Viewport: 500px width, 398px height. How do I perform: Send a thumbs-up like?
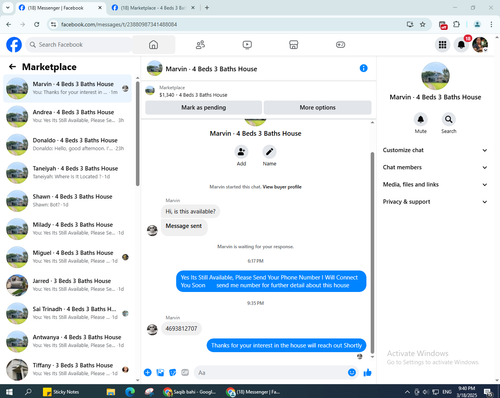(367, 372)
